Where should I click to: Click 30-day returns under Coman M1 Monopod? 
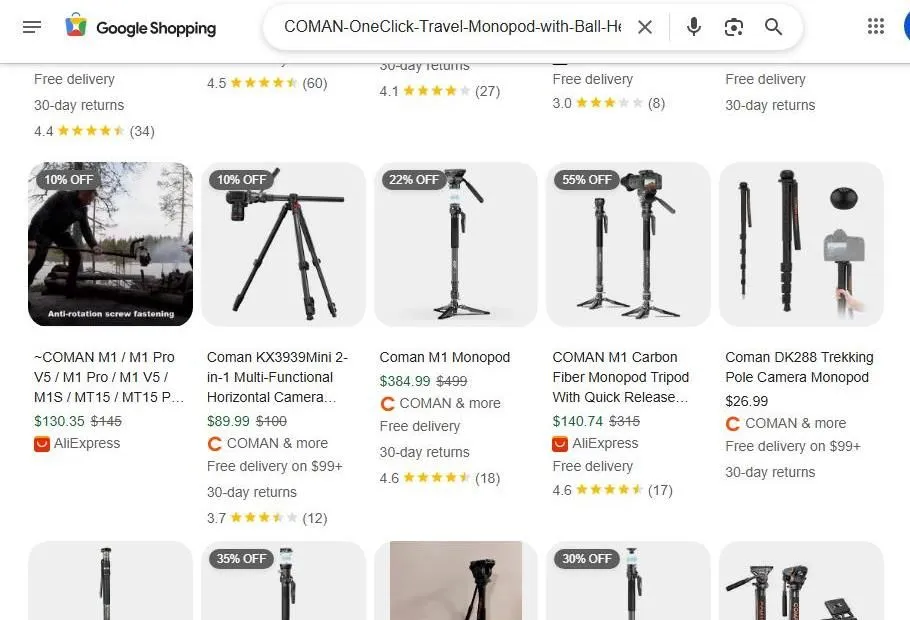[424, 452]
